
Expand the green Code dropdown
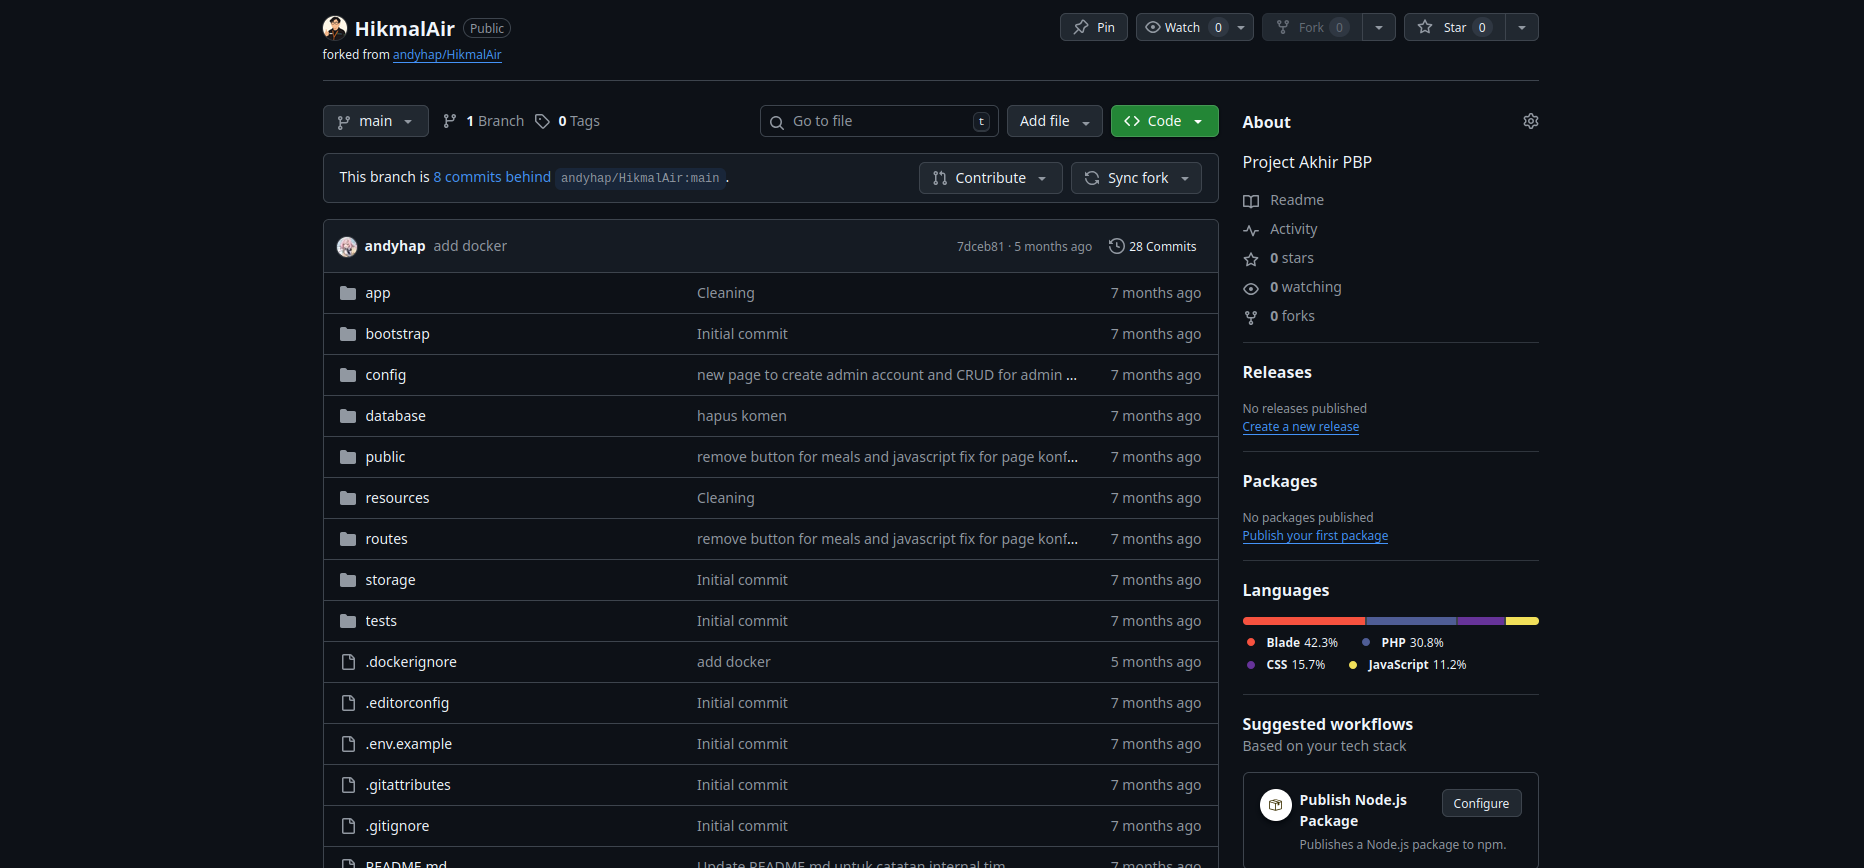click(1164, 121)
